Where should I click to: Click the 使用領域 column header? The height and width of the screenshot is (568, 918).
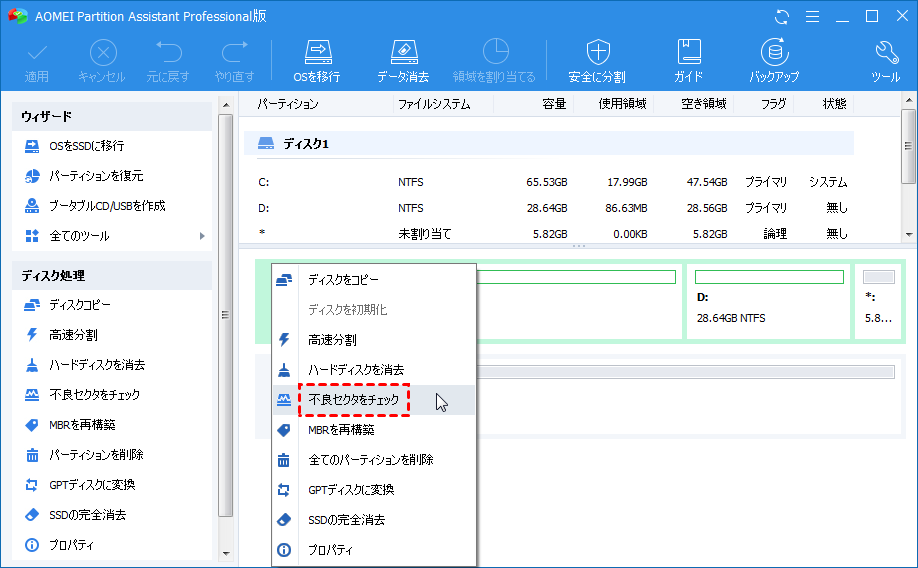click(622, 104)
